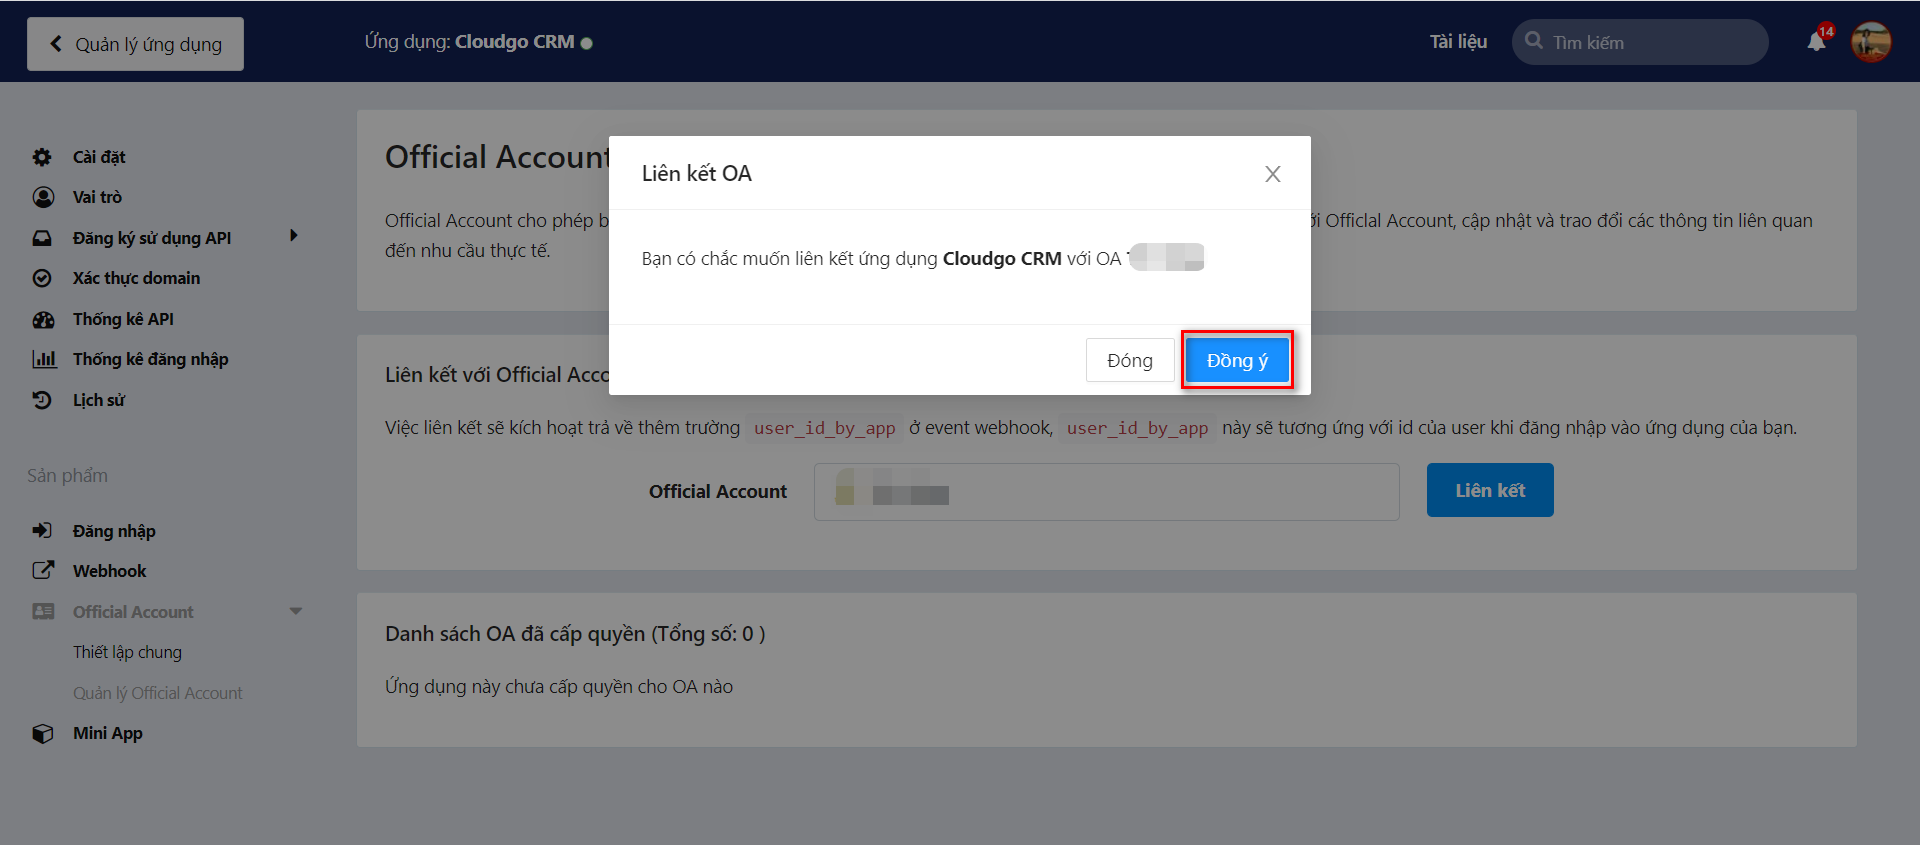The image size is (1920, 845).
Task: Open the Tài liệu link
Action: [1458, 42]
